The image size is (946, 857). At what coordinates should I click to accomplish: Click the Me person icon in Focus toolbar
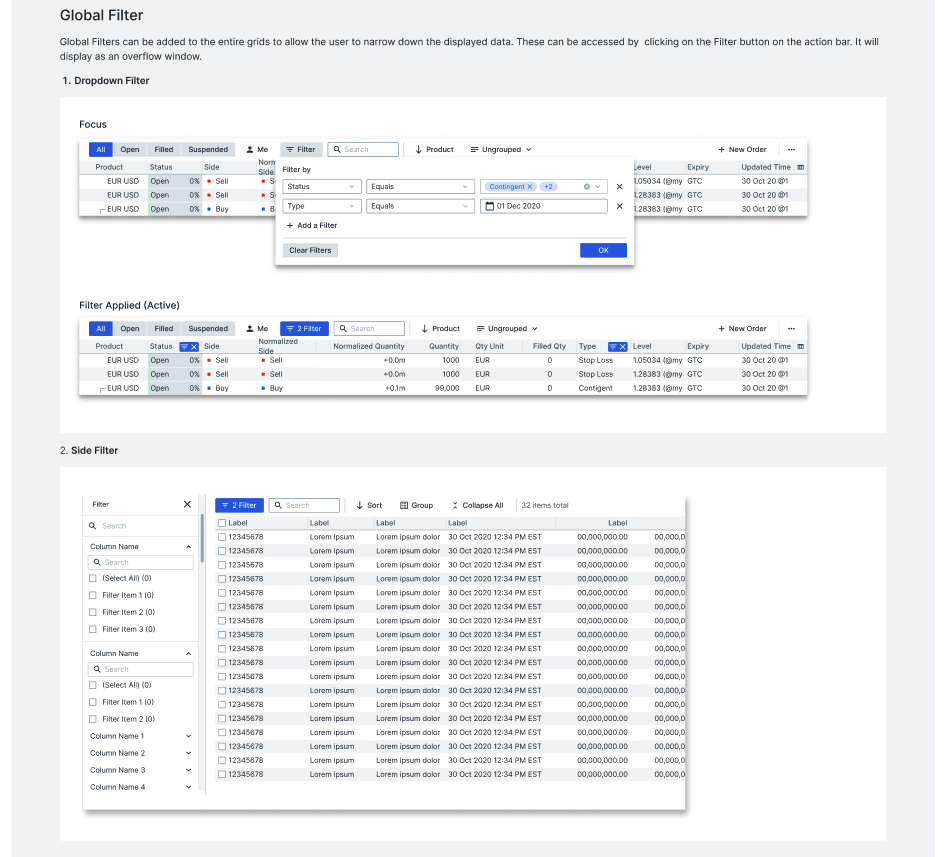click(250, 150)
